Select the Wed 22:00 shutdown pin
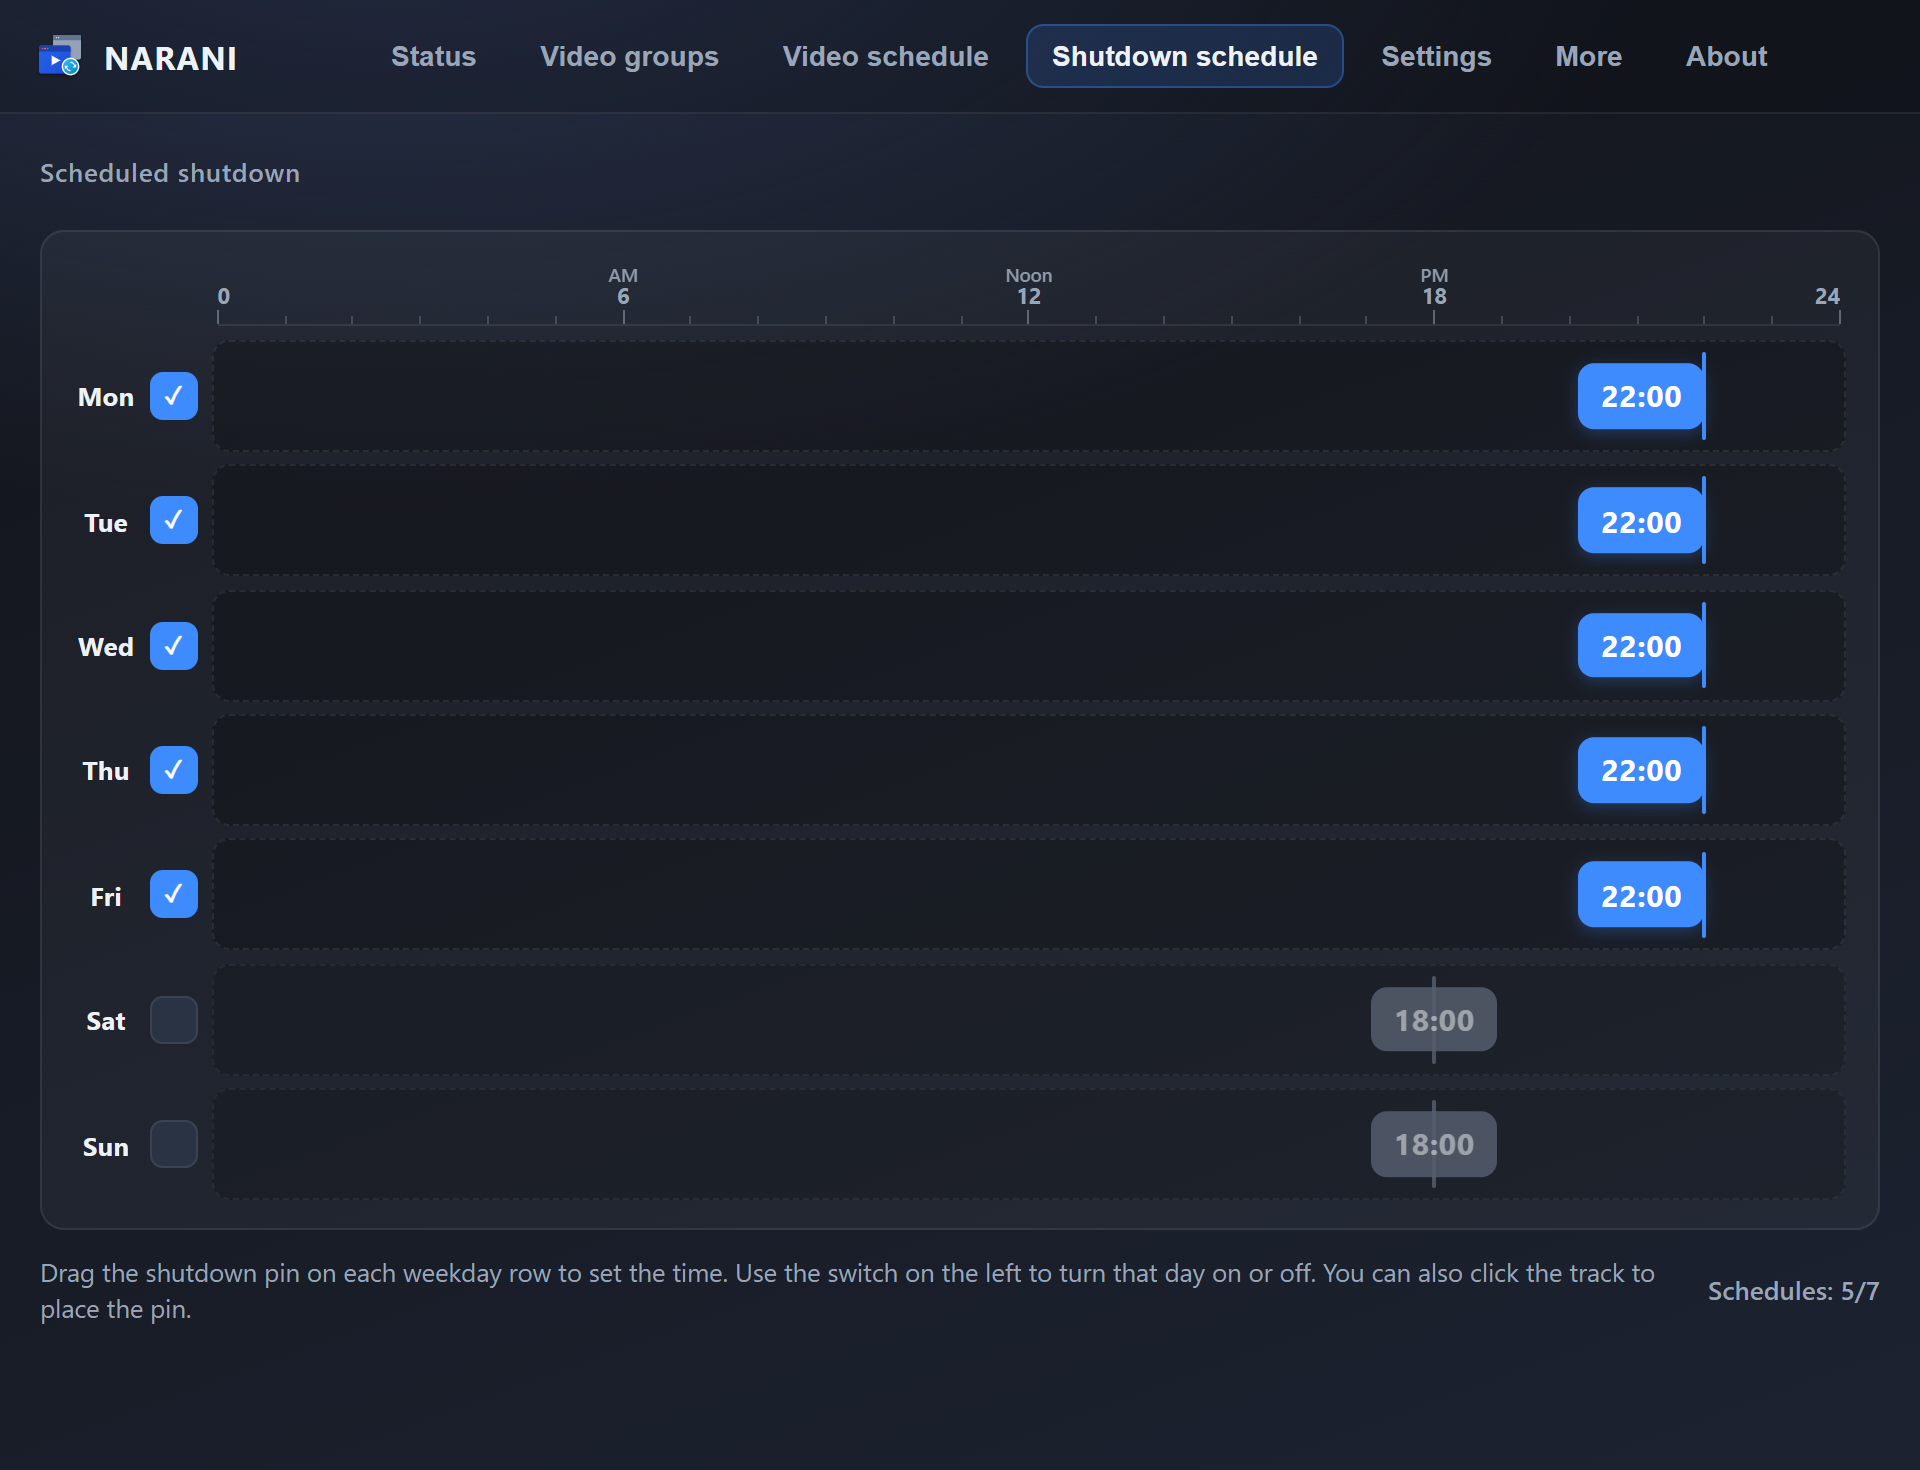This screenshot has width=1920, height=1470. [x=1641, y=646]
